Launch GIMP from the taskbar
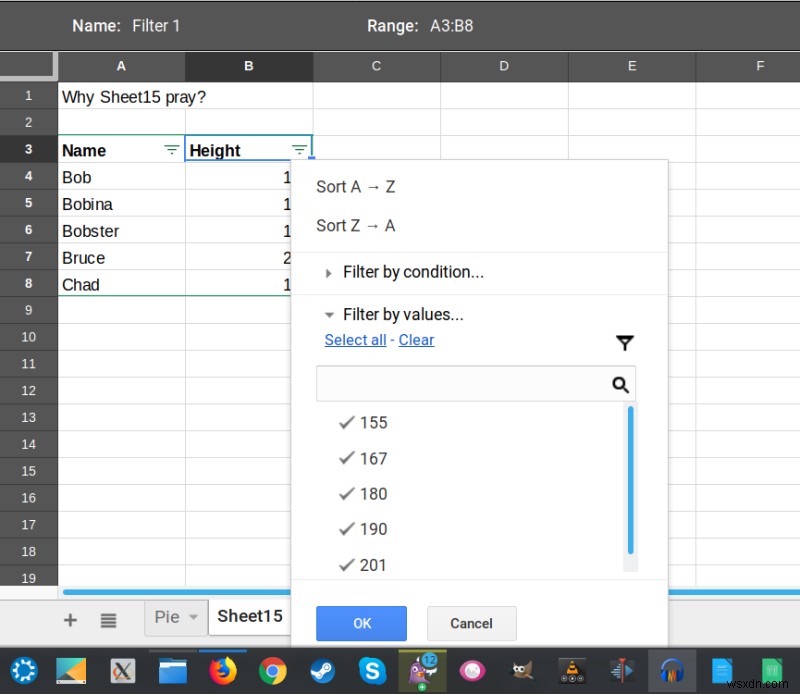Viewport: 800px width, 694px height. click(x=522, y=671)
